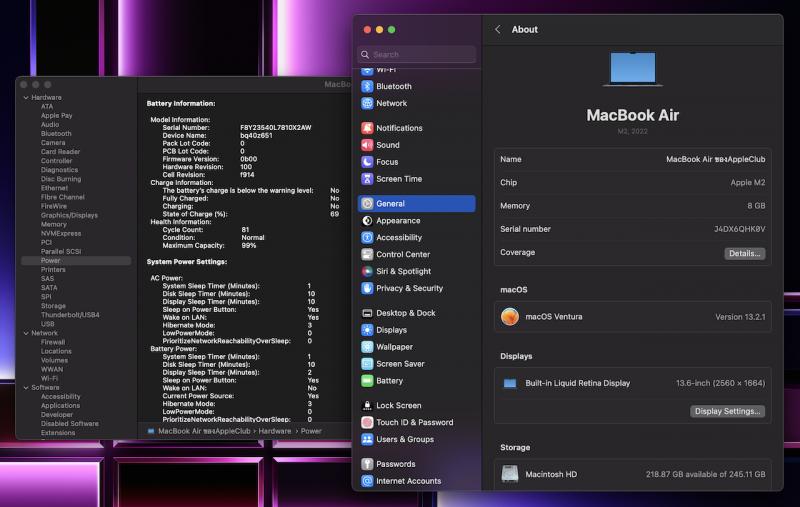The height and width of the screenshot is (507, 800).
Task: Open Notifications icon in sidebar
Action: tap(367, 128)
